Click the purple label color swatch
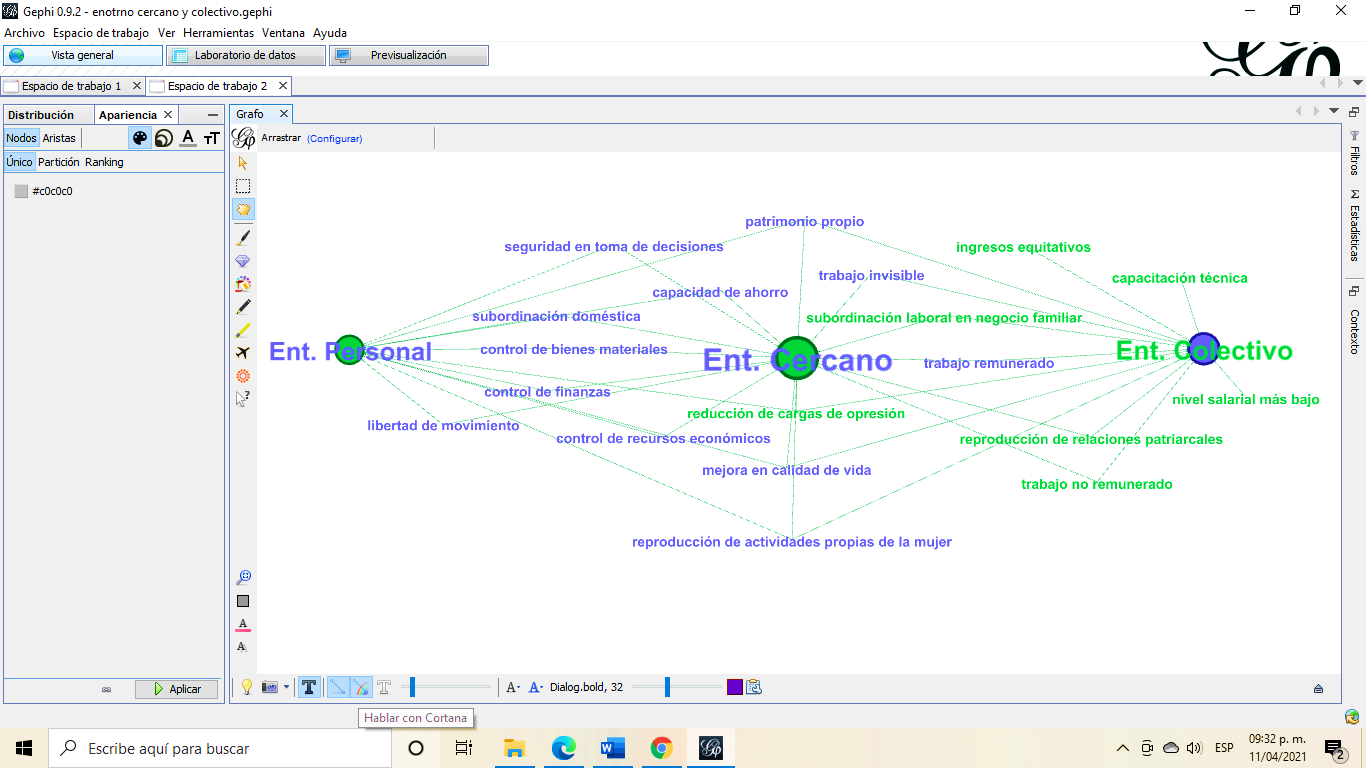This screenshot has height=768, width=1366. [x=735, y=687]
